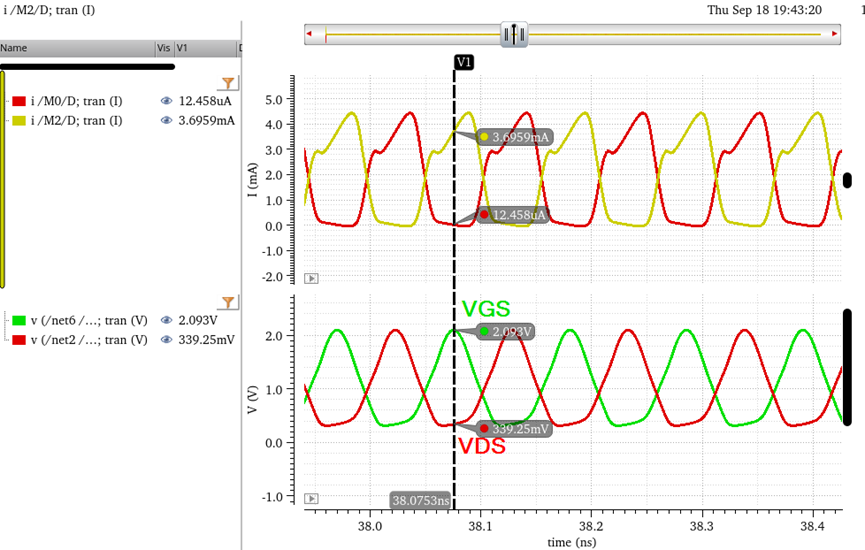
Task: Click the left arrow on the zoom bar
Action: tap(311, 36)
